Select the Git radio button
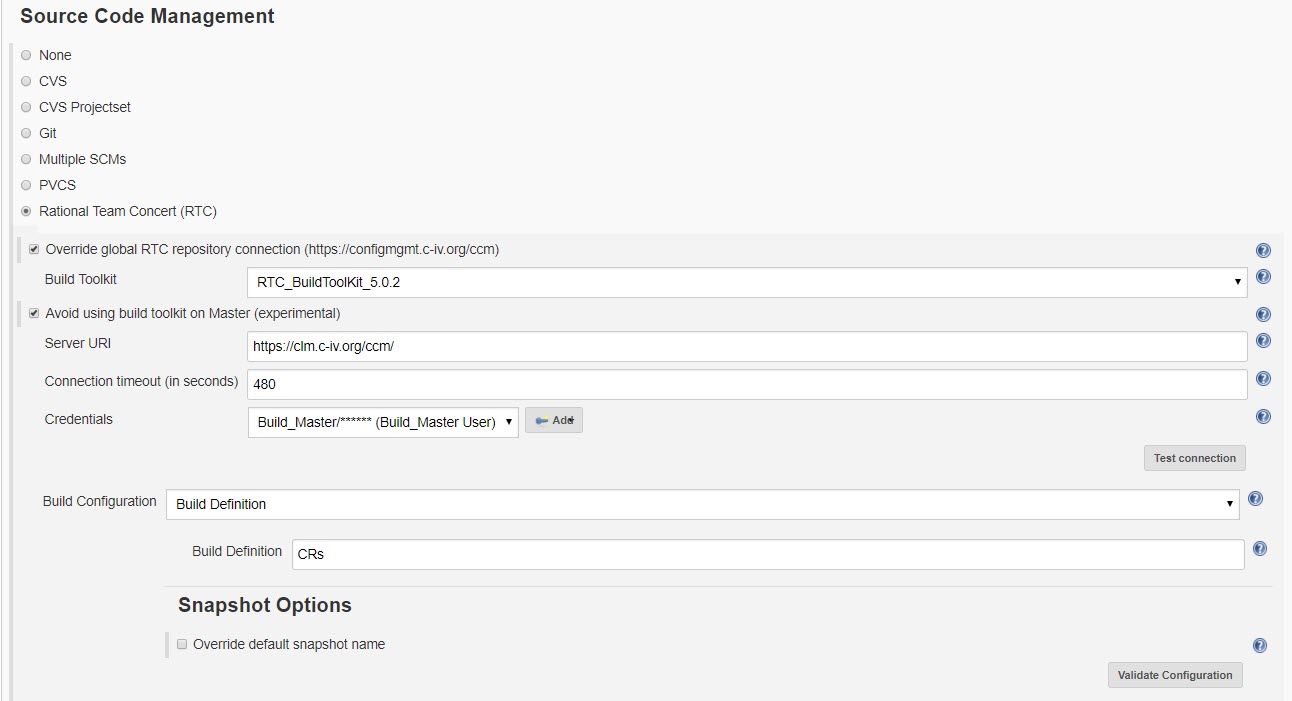1292x701 pixels. [x=26, y=133]
